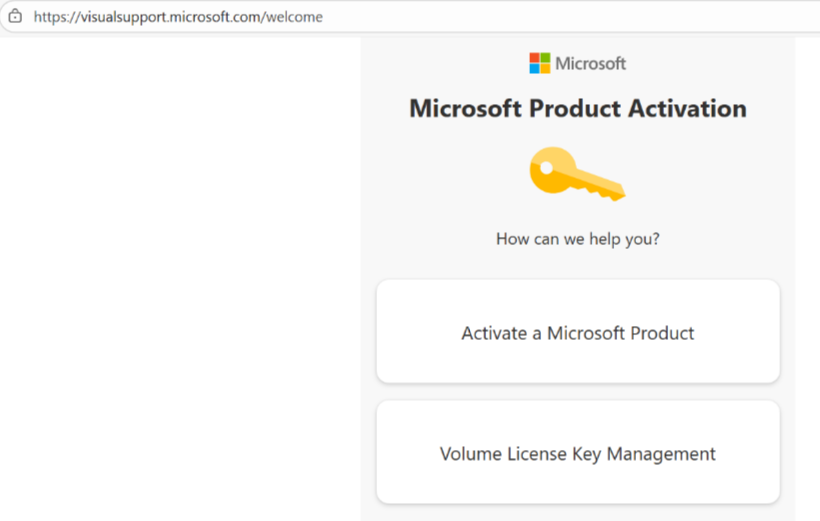Click the red square of Microsoft logo
This screenshot has height=521, width=820.
(x=534, y=58)
